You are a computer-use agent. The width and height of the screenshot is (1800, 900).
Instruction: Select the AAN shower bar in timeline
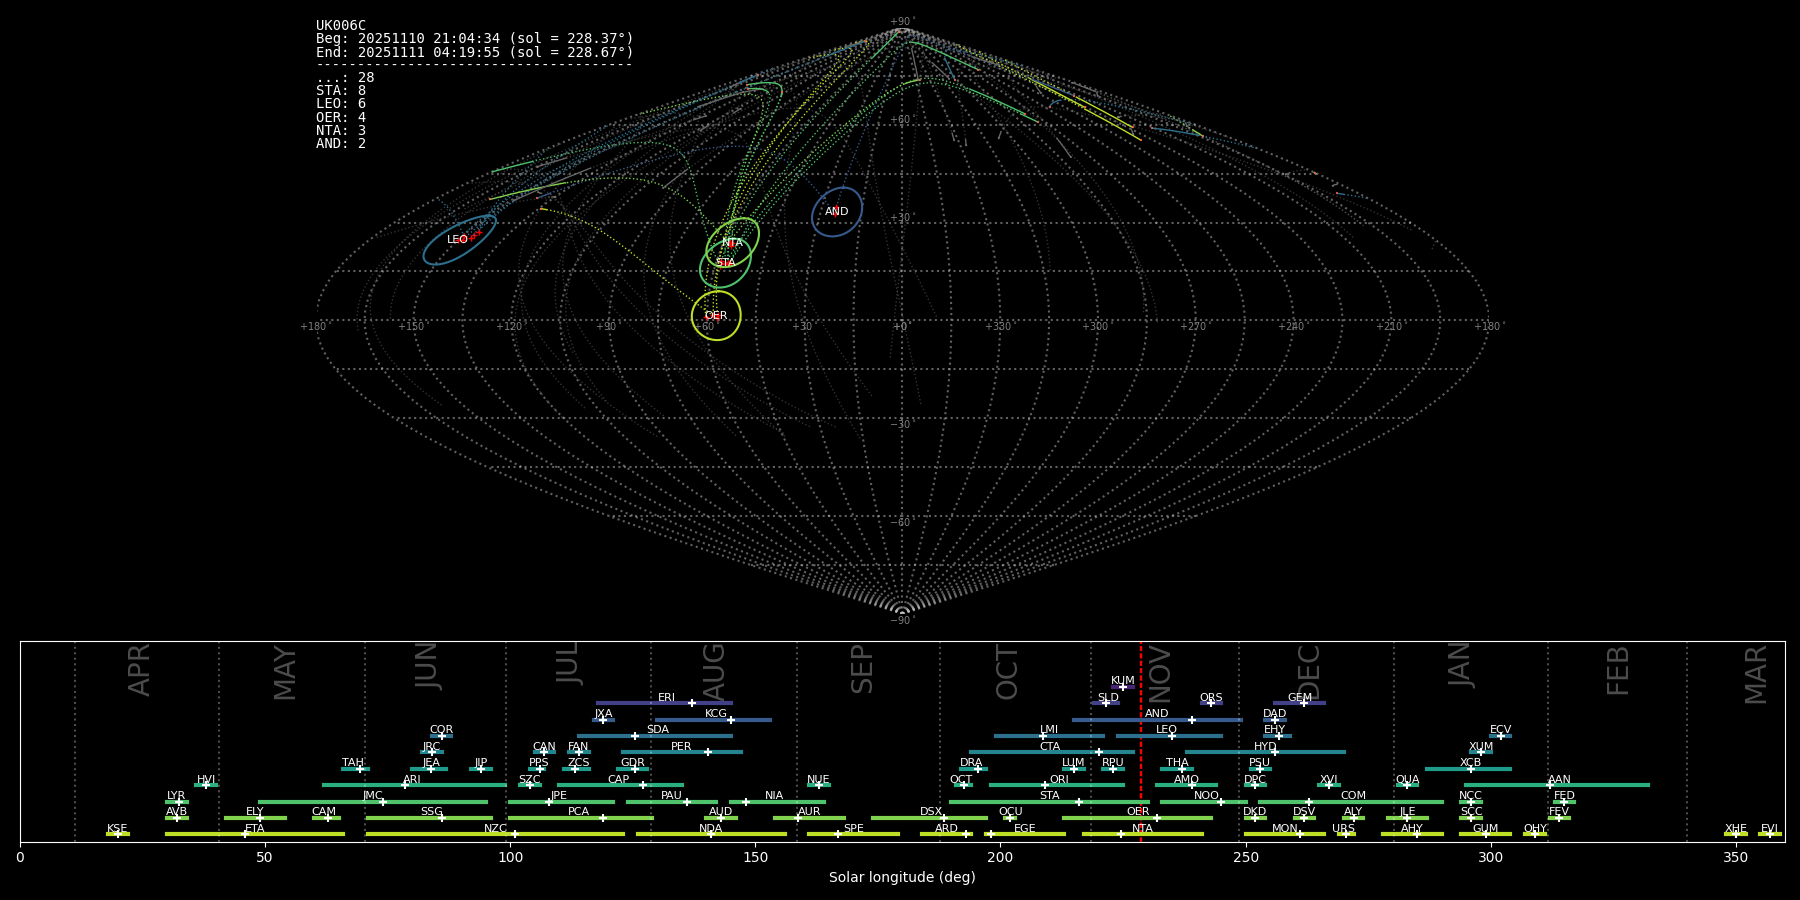pos(1556,785)
